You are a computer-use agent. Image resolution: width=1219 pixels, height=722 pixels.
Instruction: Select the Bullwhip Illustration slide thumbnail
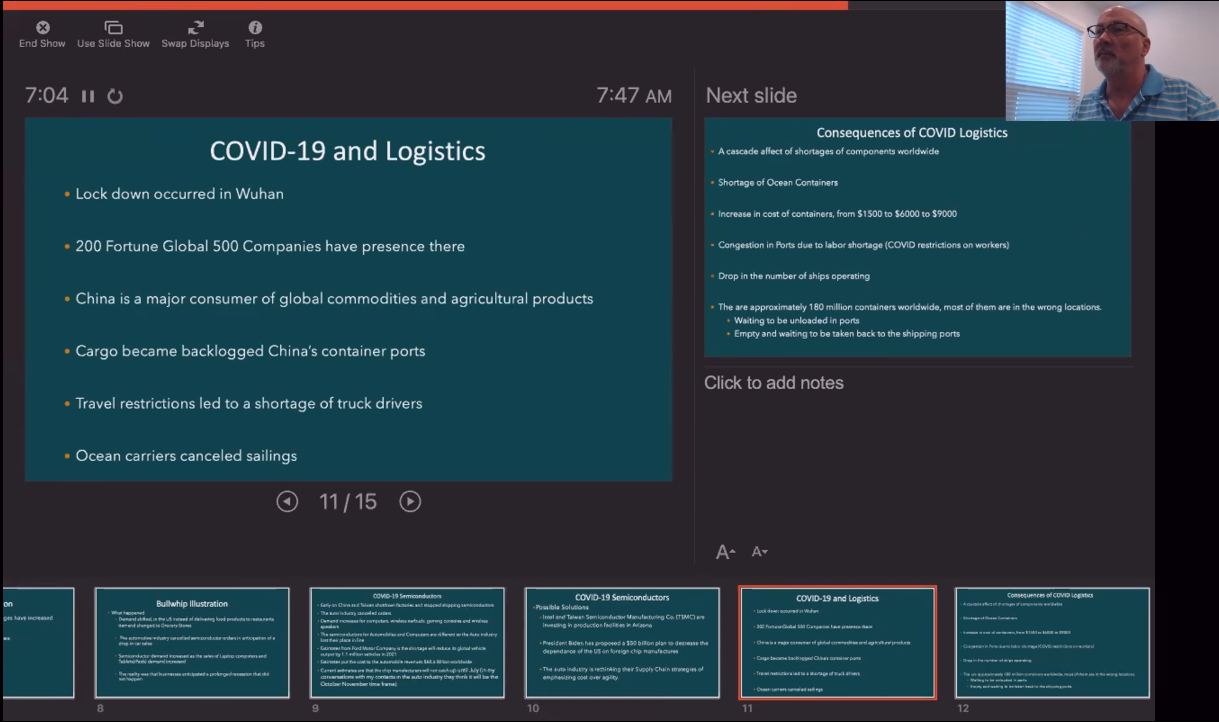[x=192, y=642]
